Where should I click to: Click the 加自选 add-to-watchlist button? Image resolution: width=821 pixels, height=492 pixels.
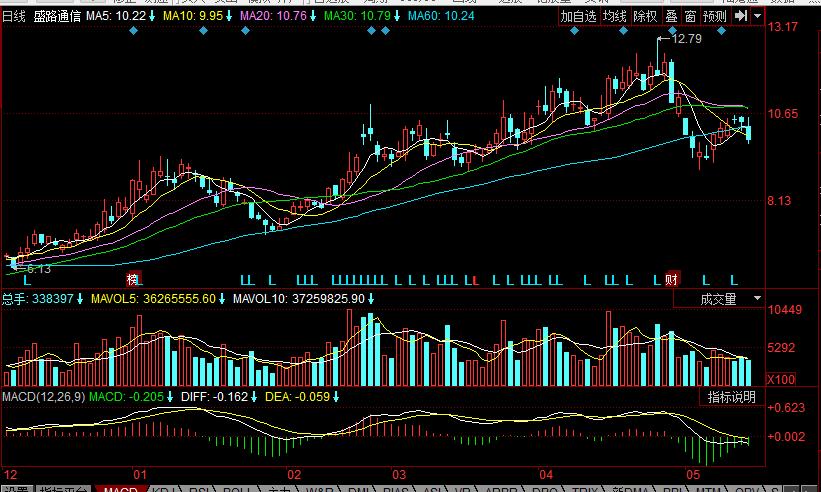pyautogui.click(x=578, y=16)
